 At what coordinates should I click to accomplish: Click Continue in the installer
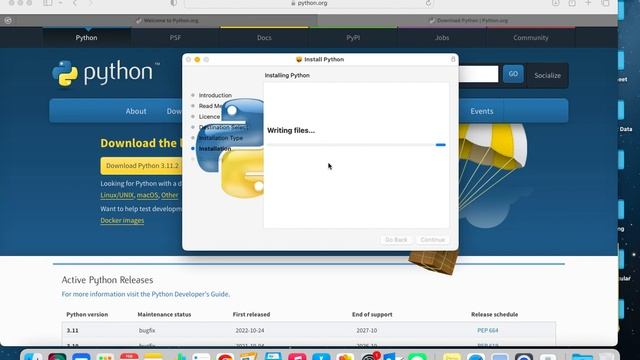point(433,240)
